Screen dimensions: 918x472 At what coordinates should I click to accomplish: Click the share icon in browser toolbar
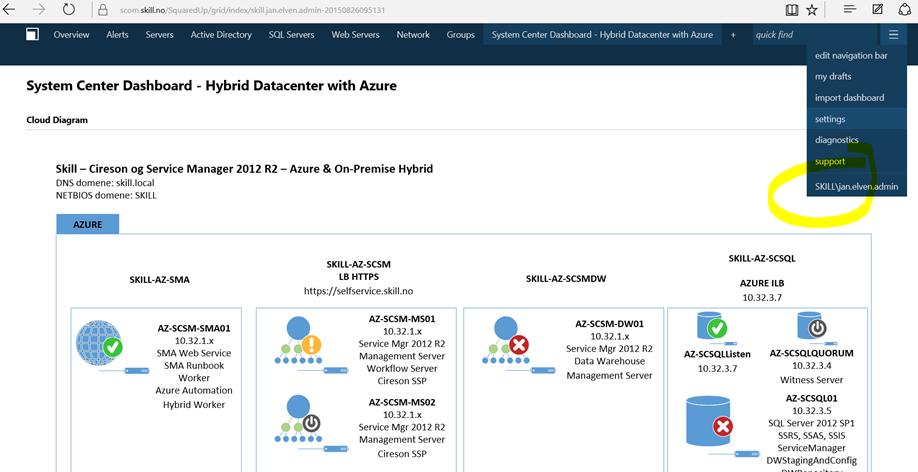[x=905, y=9]
